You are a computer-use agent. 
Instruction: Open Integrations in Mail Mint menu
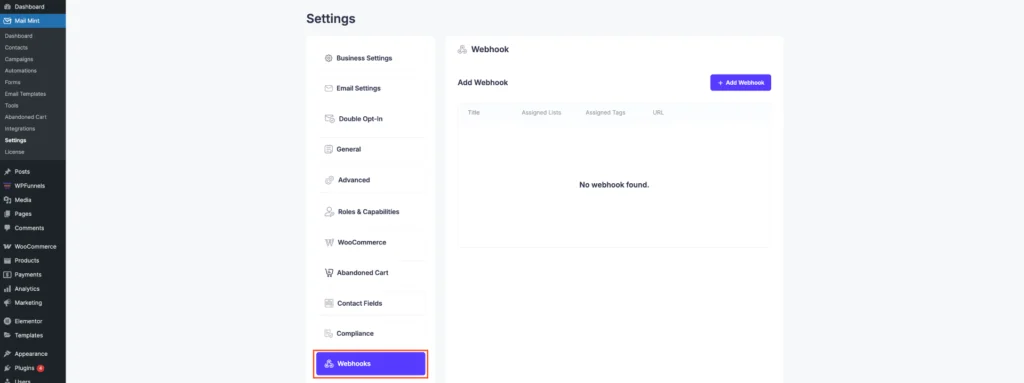20,129
